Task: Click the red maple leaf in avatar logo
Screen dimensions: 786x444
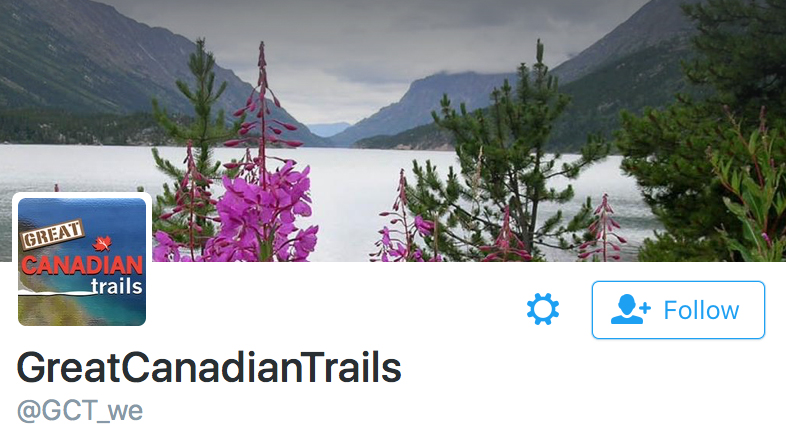Action: (102, 244)
